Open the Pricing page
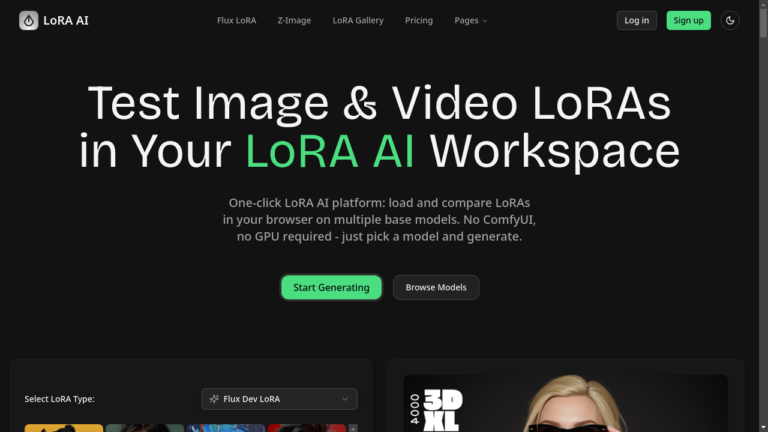The image size is (768, 432). point(419,21)
